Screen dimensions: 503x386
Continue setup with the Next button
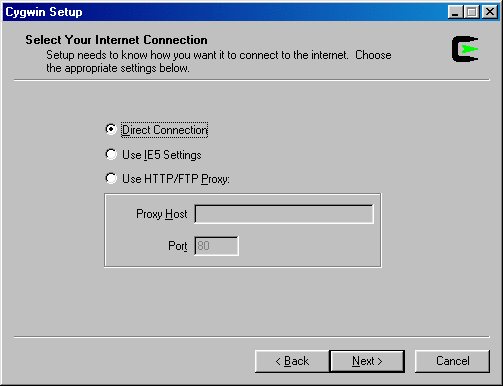(367, 361)
